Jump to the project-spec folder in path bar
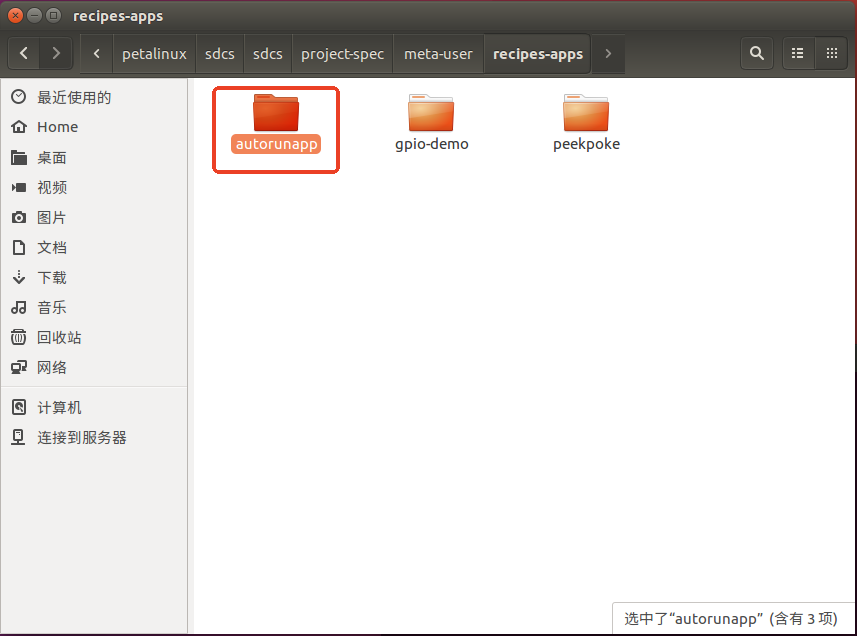The height and width of the screenshot is (636, 857). [343, 54]
